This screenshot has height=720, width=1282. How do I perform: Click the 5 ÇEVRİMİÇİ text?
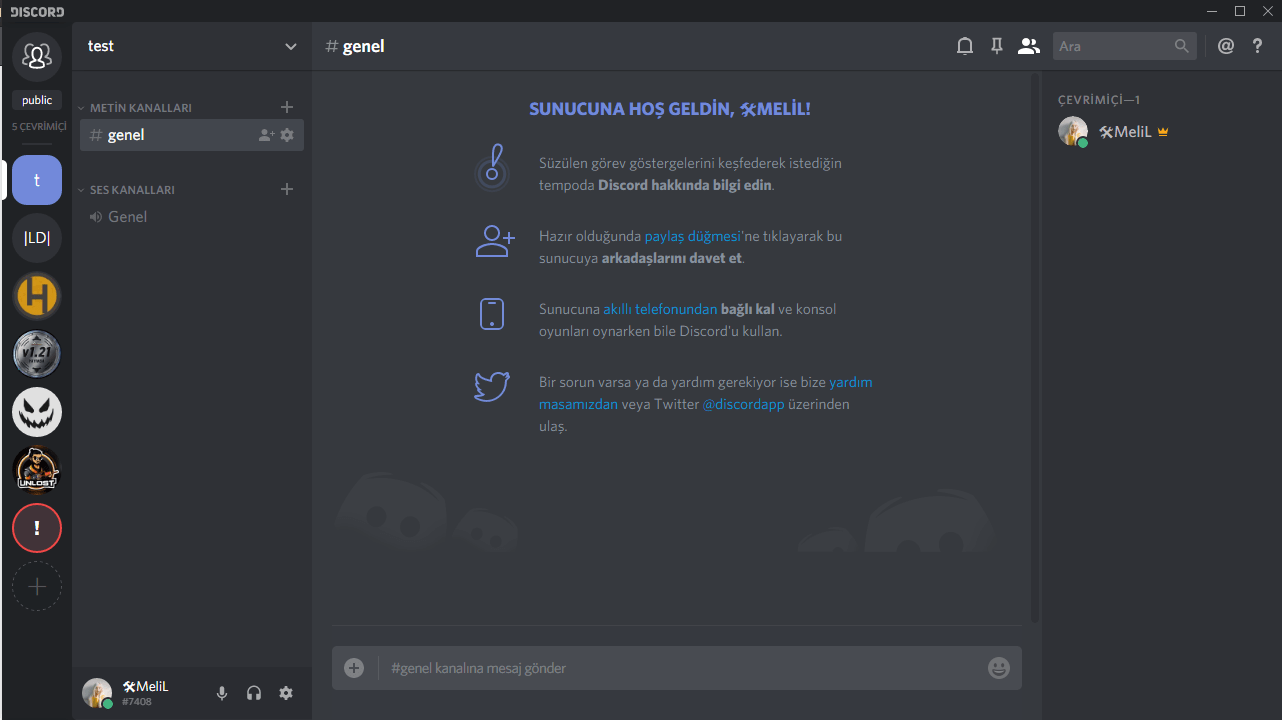pos(38,127)
